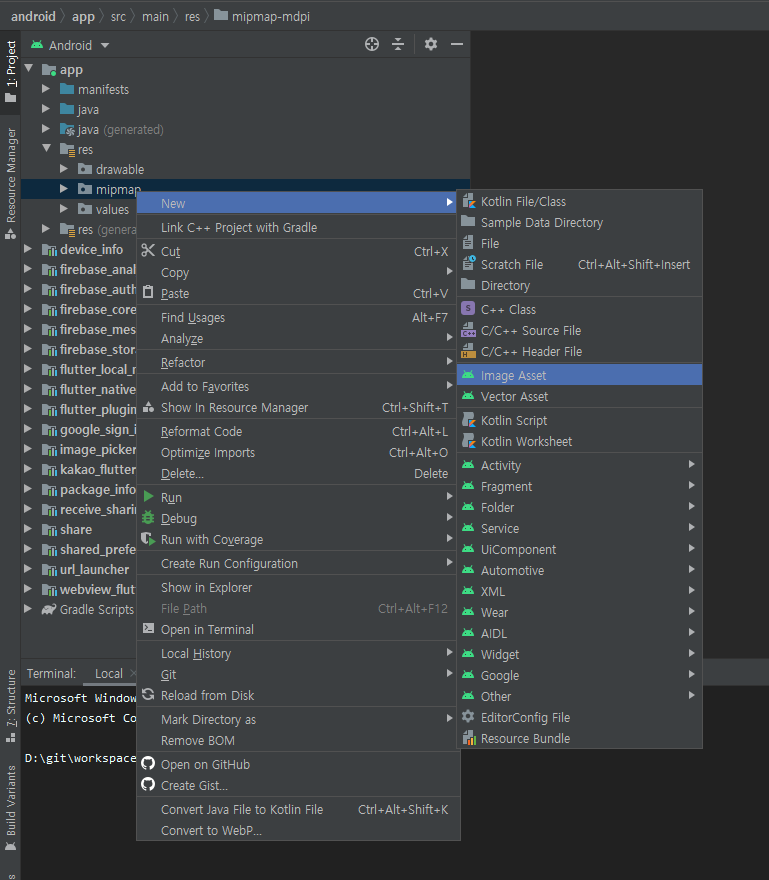769x880 pixels.
Task: Click the Show In Resource Manager icon
Action: 148,407
